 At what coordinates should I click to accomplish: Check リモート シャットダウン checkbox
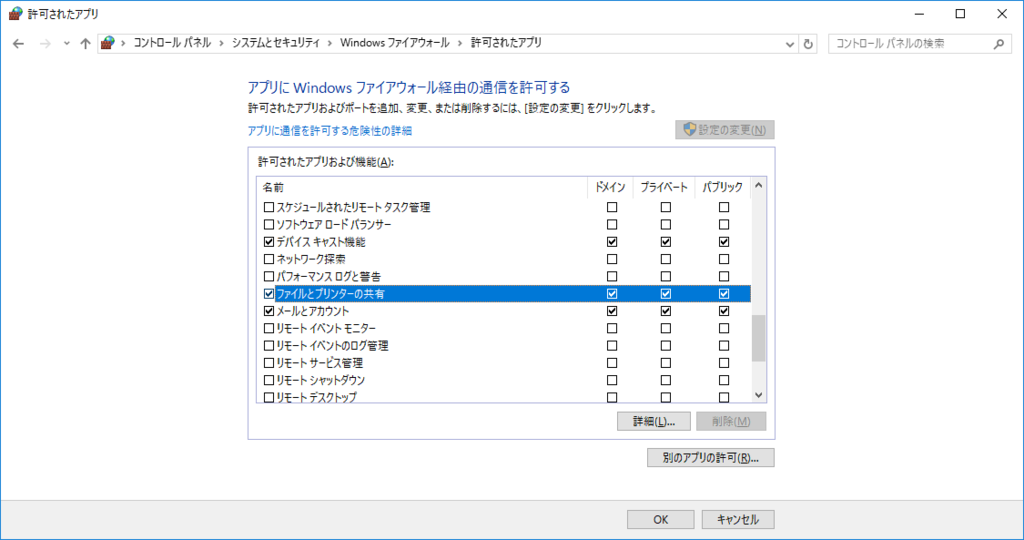(x=268, y=380)
